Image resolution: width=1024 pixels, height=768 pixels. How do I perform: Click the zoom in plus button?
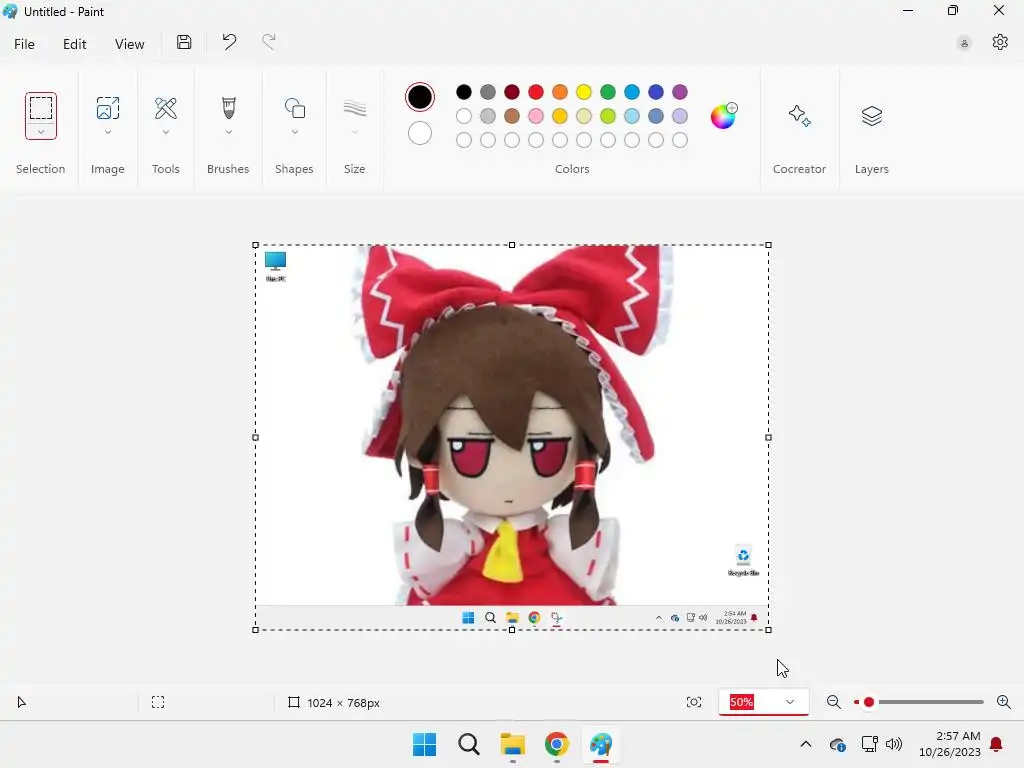(1004, 702)
